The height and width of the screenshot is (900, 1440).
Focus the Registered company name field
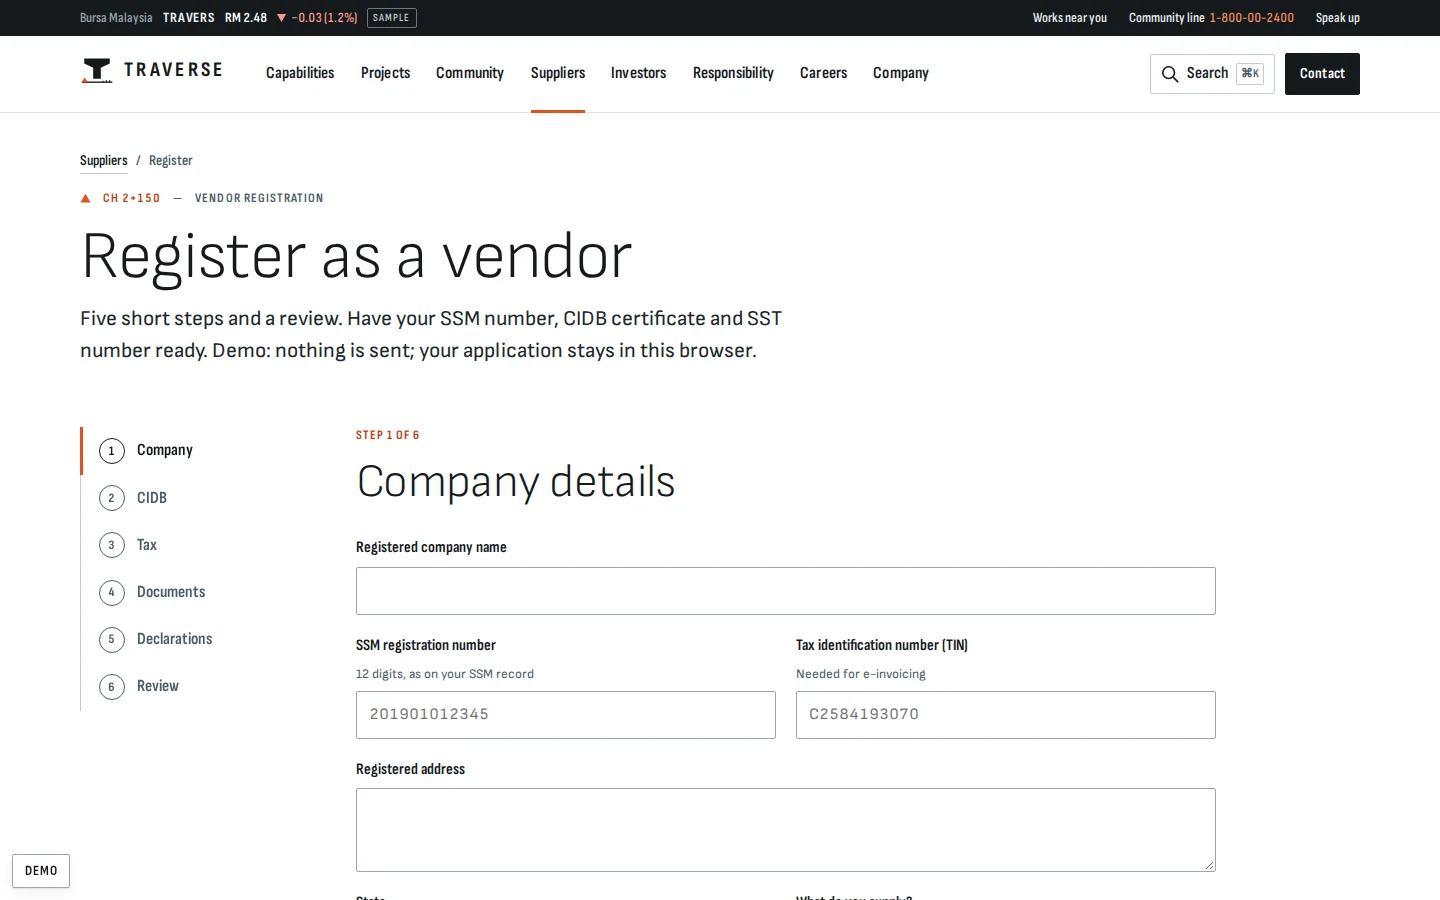[786, 591]
